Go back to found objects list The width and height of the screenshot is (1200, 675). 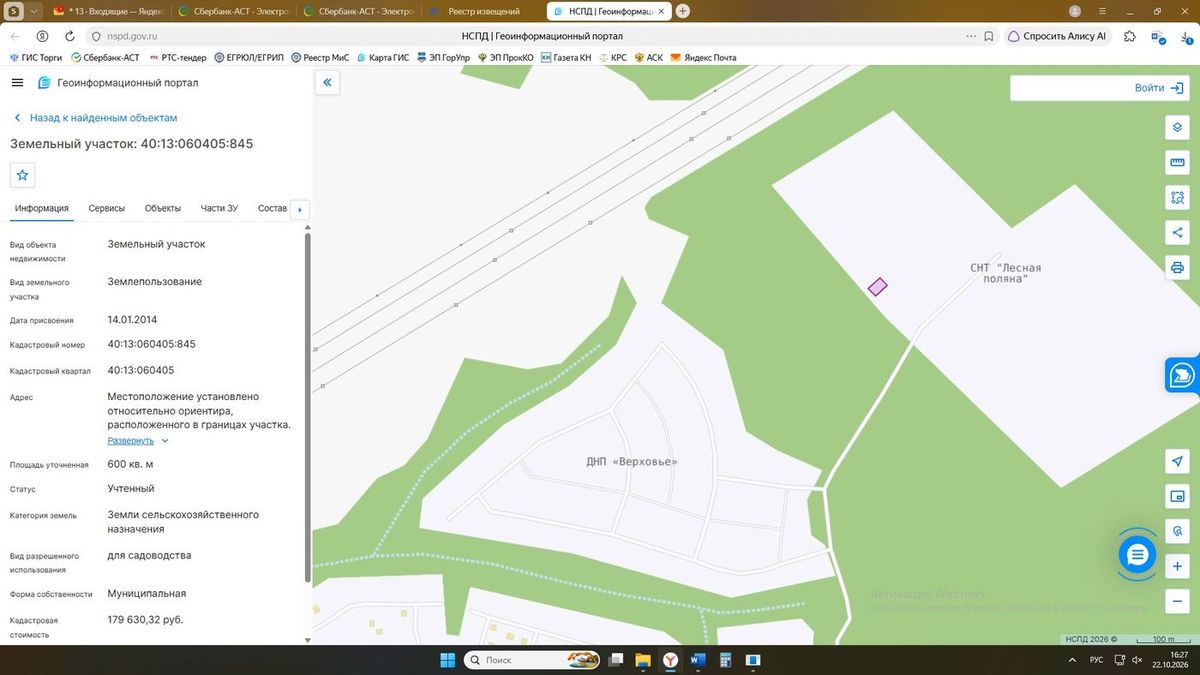tap(95, 118)
